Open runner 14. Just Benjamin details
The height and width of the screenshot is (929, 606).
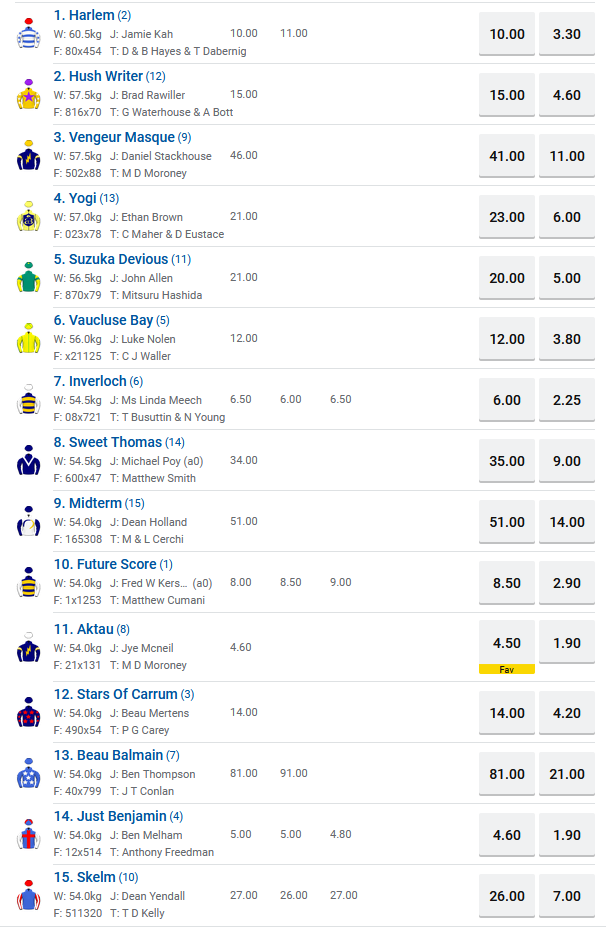[116, 816]
